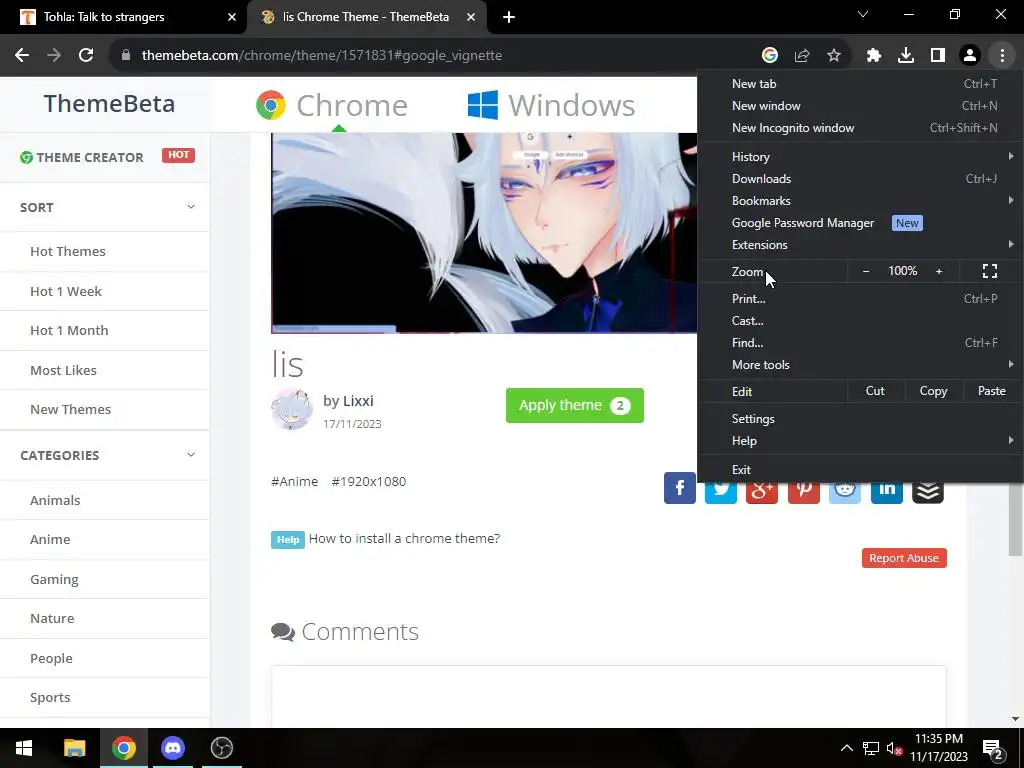Click the muted volume tray icon
The image size is (1024, 768).
pos(894,748)
